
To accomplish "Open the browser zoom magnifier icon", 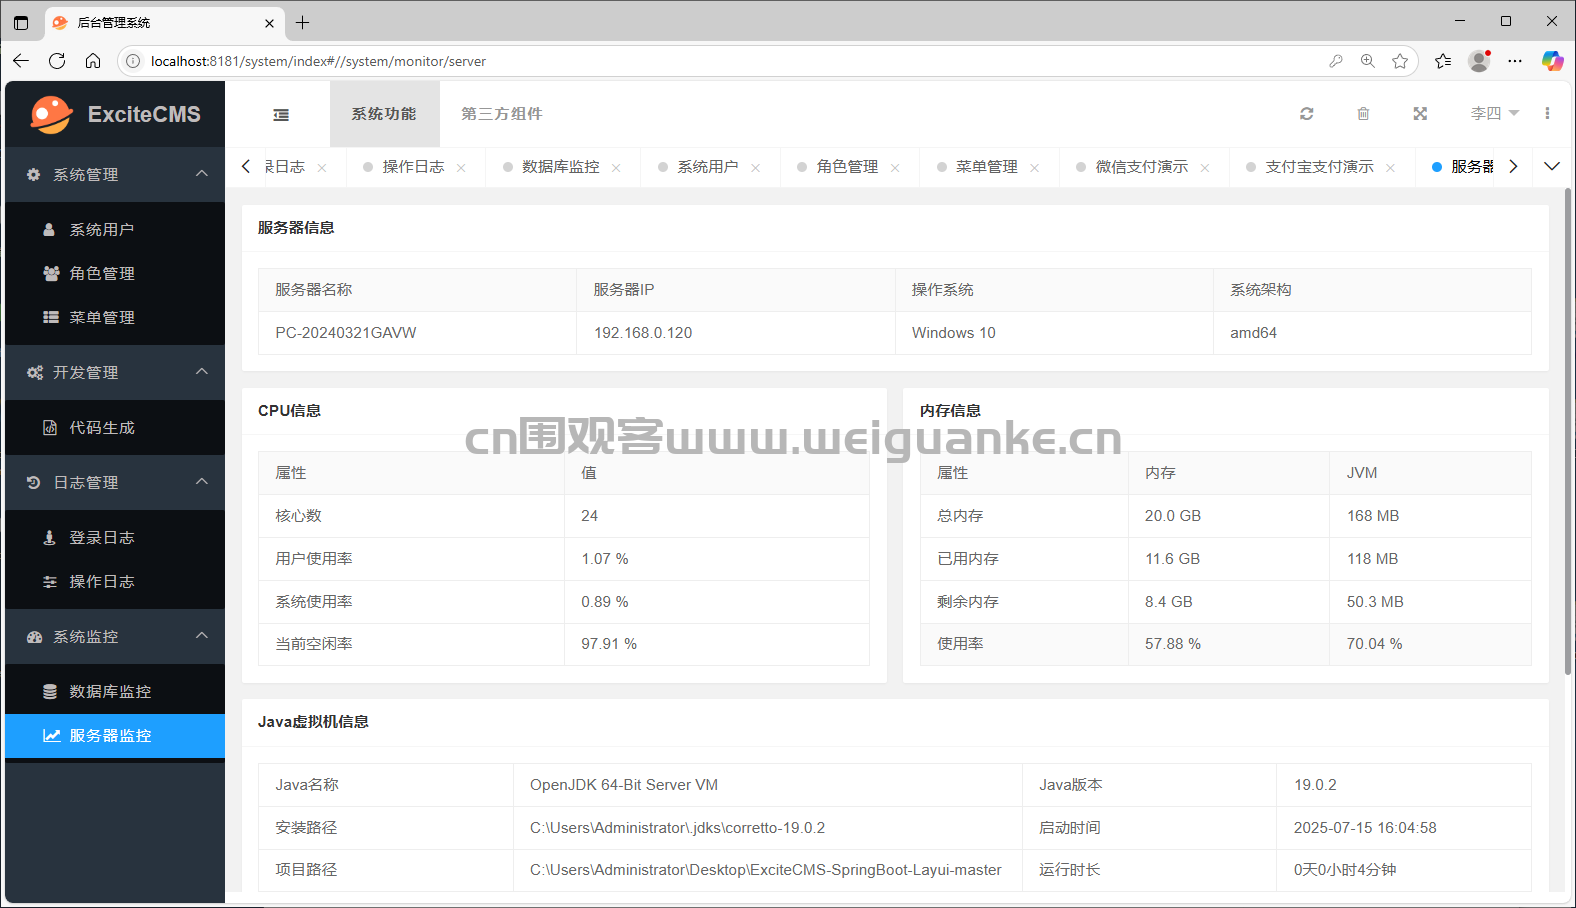I will point(1368,61).
